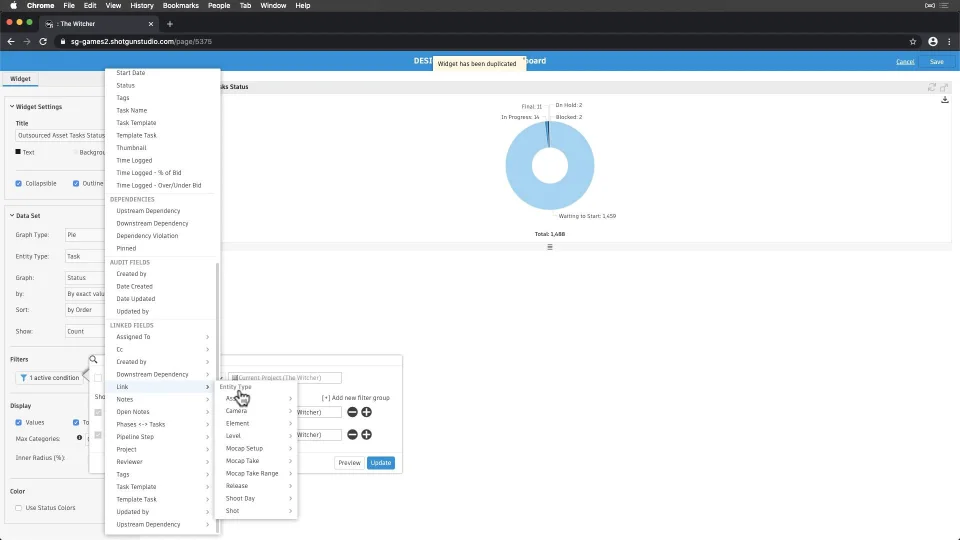
Task: Click the widget drag handle below chart
Action: tap(550, 247)
